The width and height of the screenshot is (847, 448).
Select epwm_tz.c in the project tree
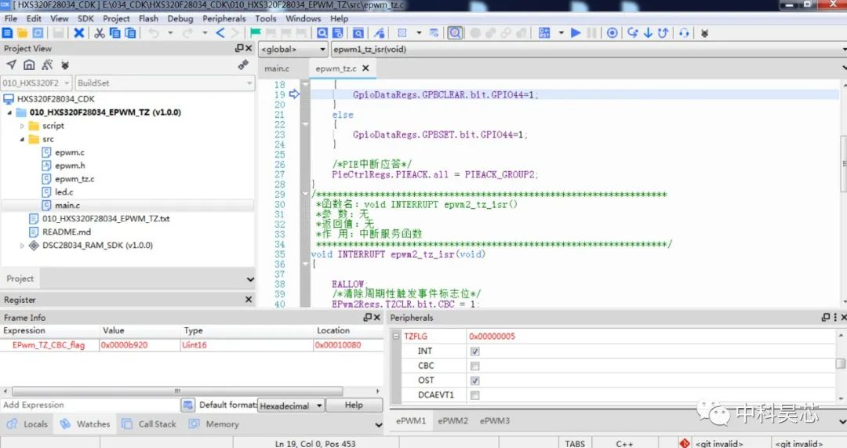point(75,179)
